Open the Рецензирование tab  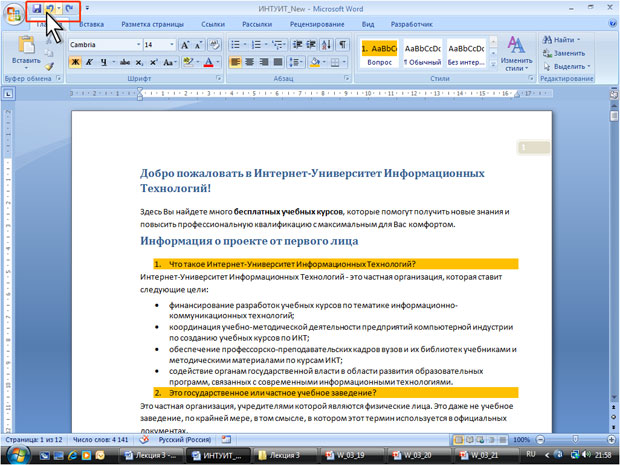(317, 24)
